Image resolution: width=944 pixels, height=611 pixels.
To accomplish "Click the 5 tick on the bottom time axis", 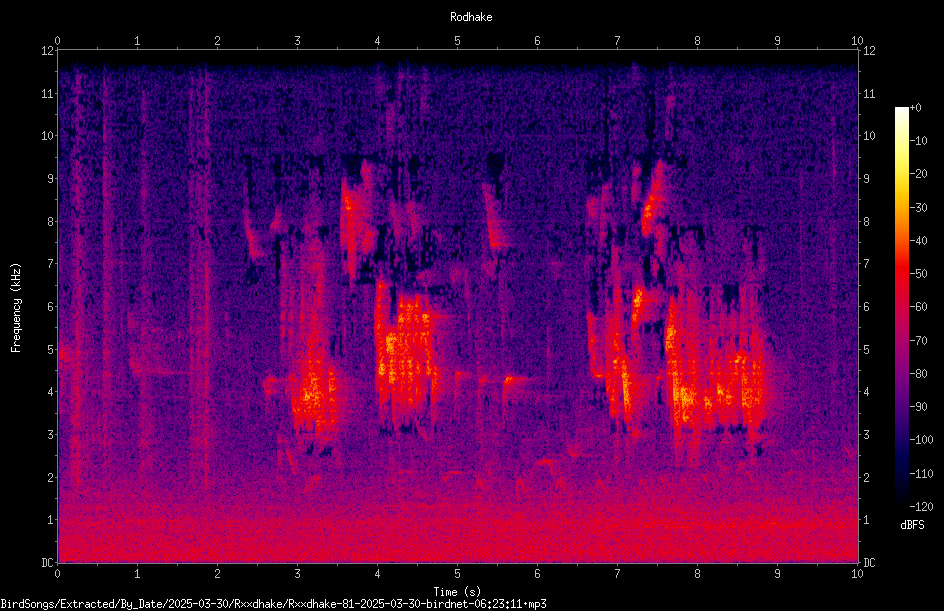I will pyautogui.click(x=458, y=574).
